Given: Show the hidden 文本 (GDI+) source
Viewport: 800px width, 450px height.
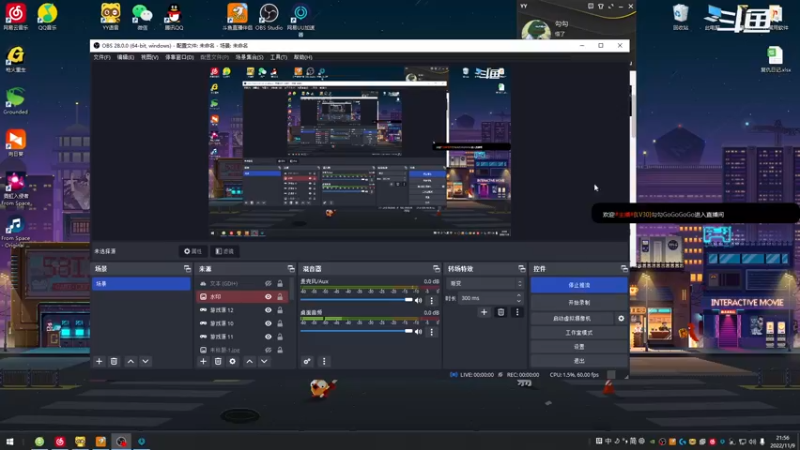Looking at the screenshot, I should (x=268, y=283).
